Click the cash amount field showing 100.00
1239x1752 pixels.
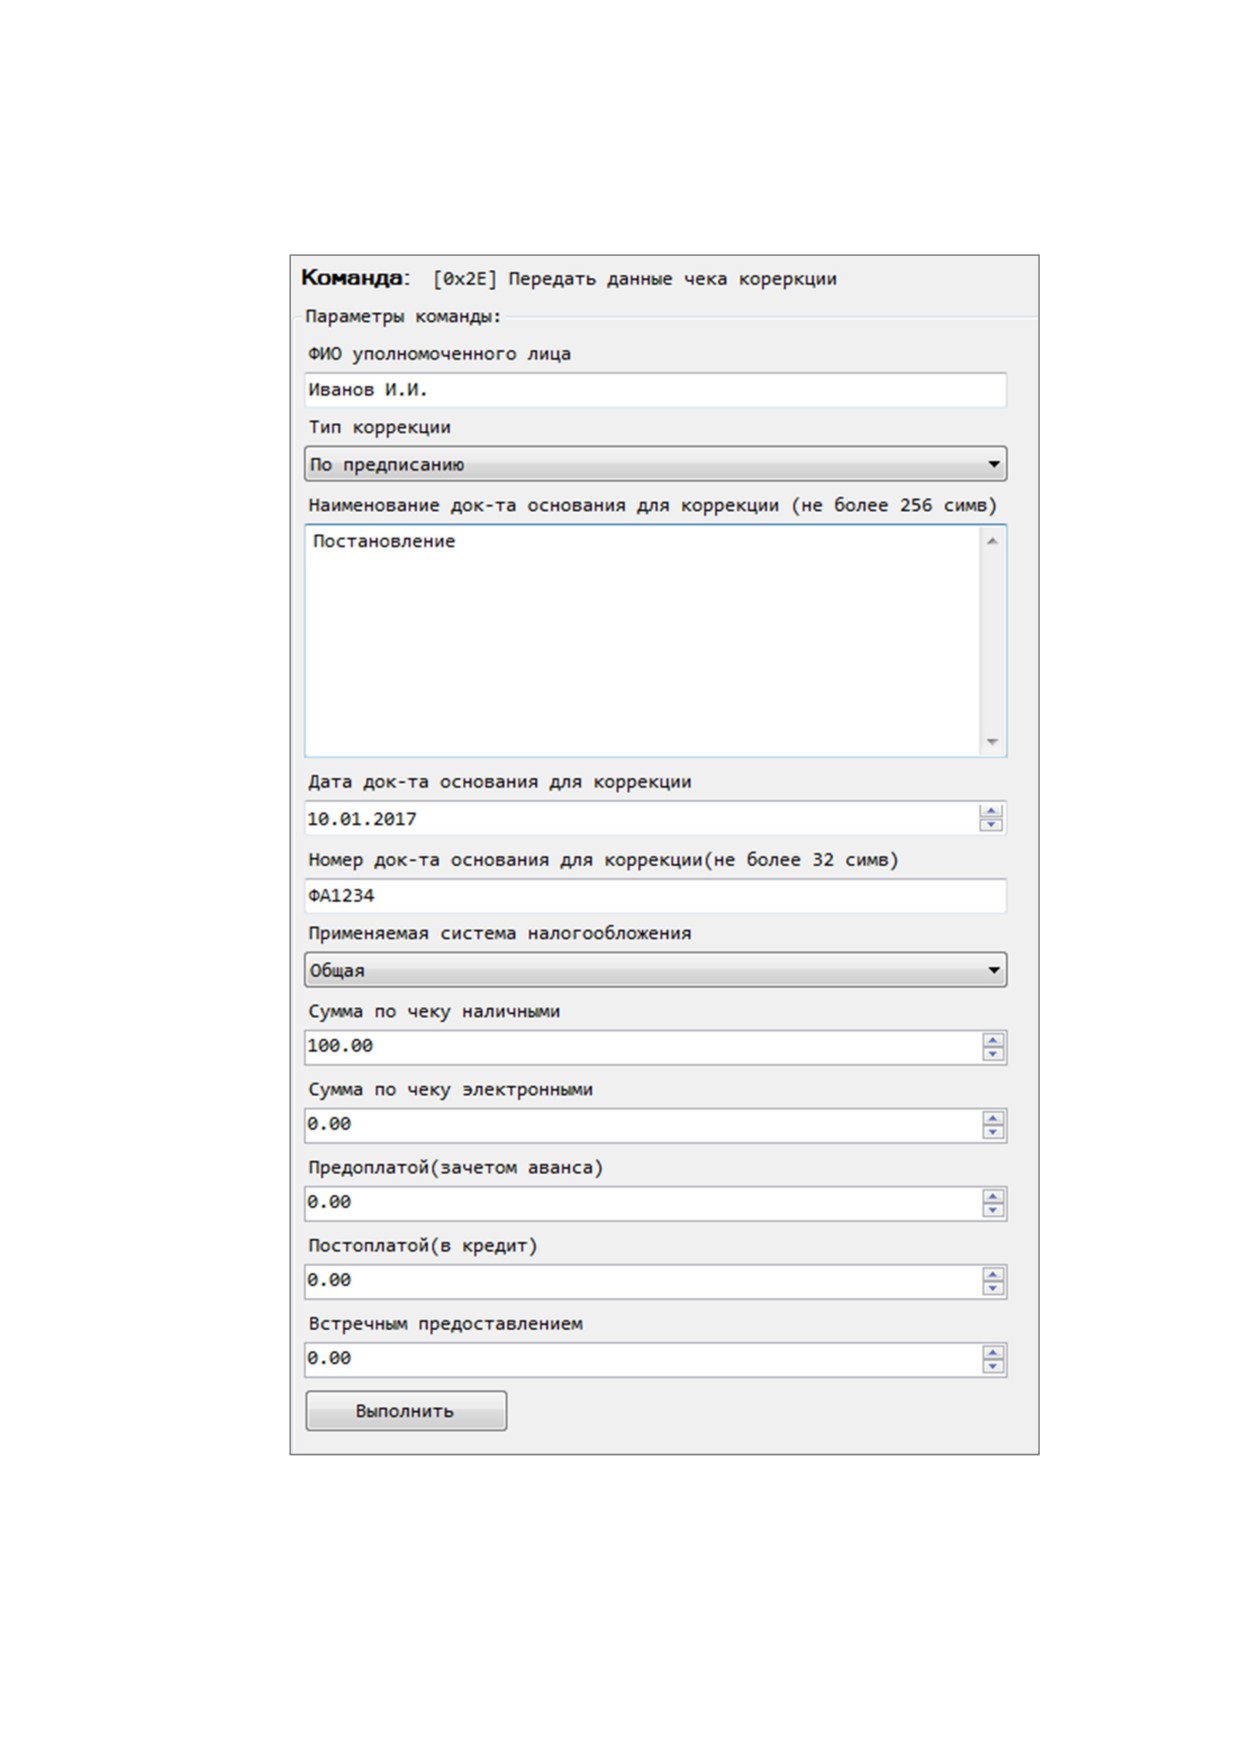coord(642,1047)
